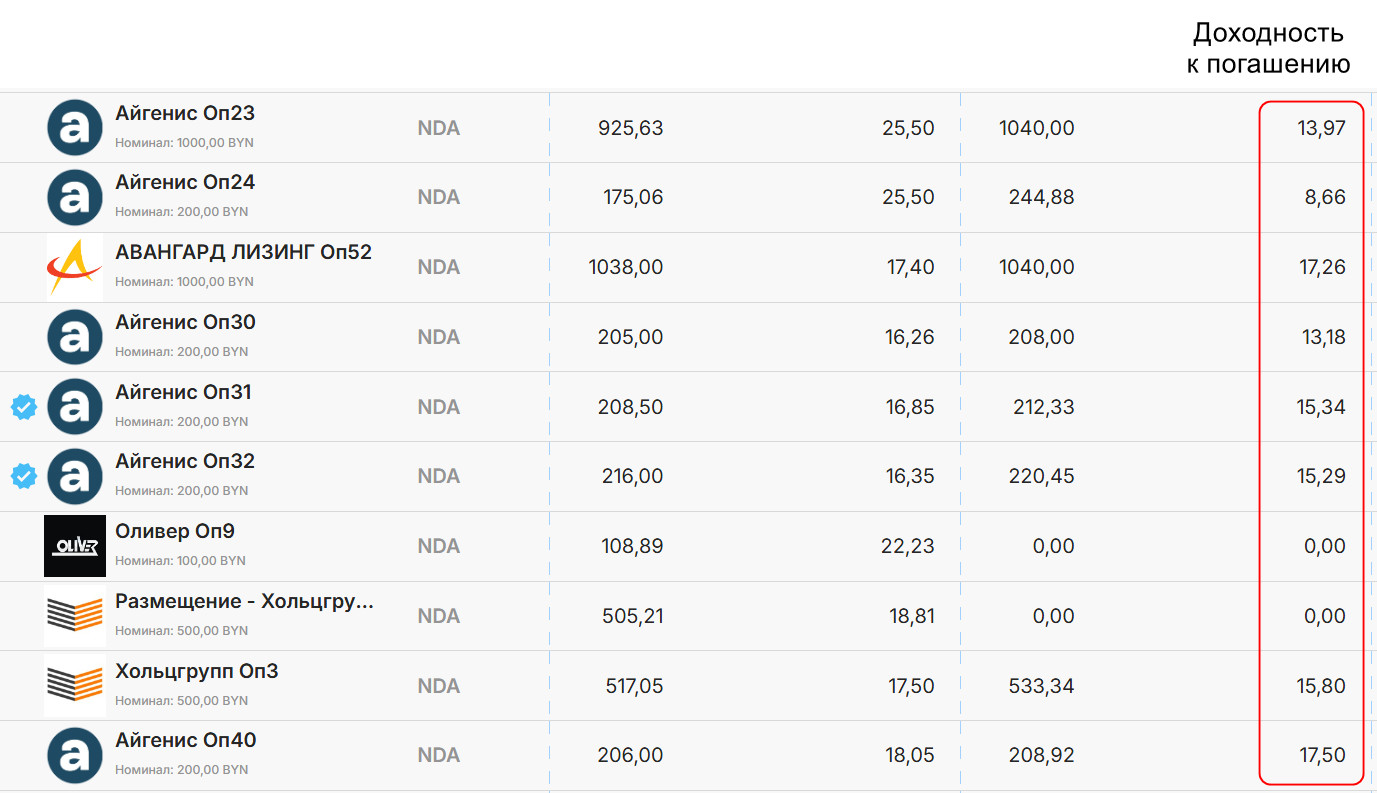The image size is (1377, 793).
Task: Click the 1038,00 price for АВАНГАРД ЛИЗИНГ Оп52
Action: coord(626,267)
